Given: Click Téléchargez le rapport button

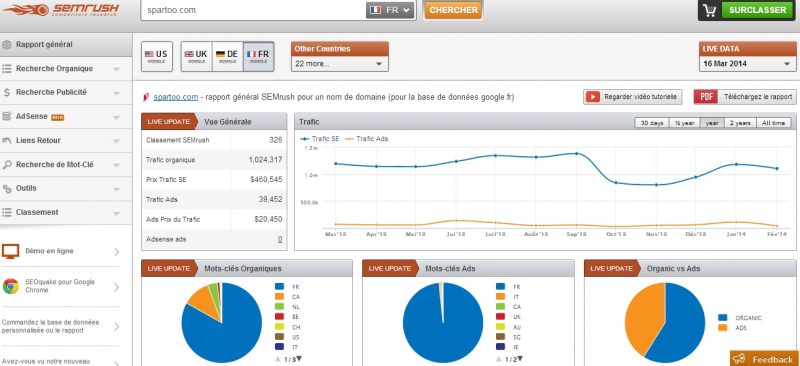Looking at the screenshot, I should (745, 97).
